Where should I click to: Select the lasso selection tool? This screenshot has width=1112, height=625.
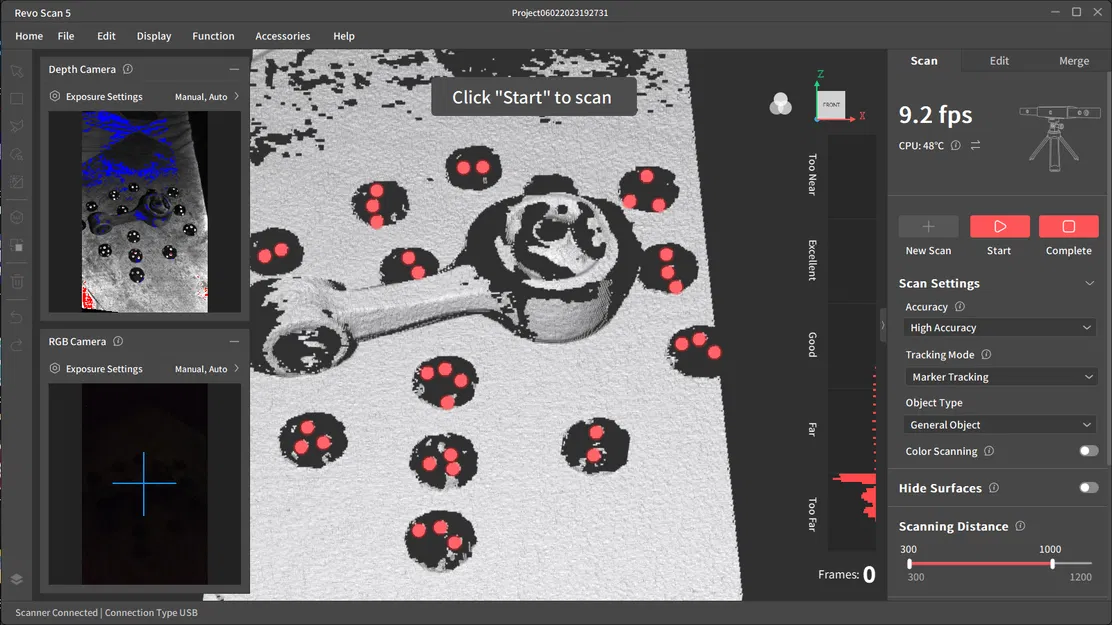[15, 126]
